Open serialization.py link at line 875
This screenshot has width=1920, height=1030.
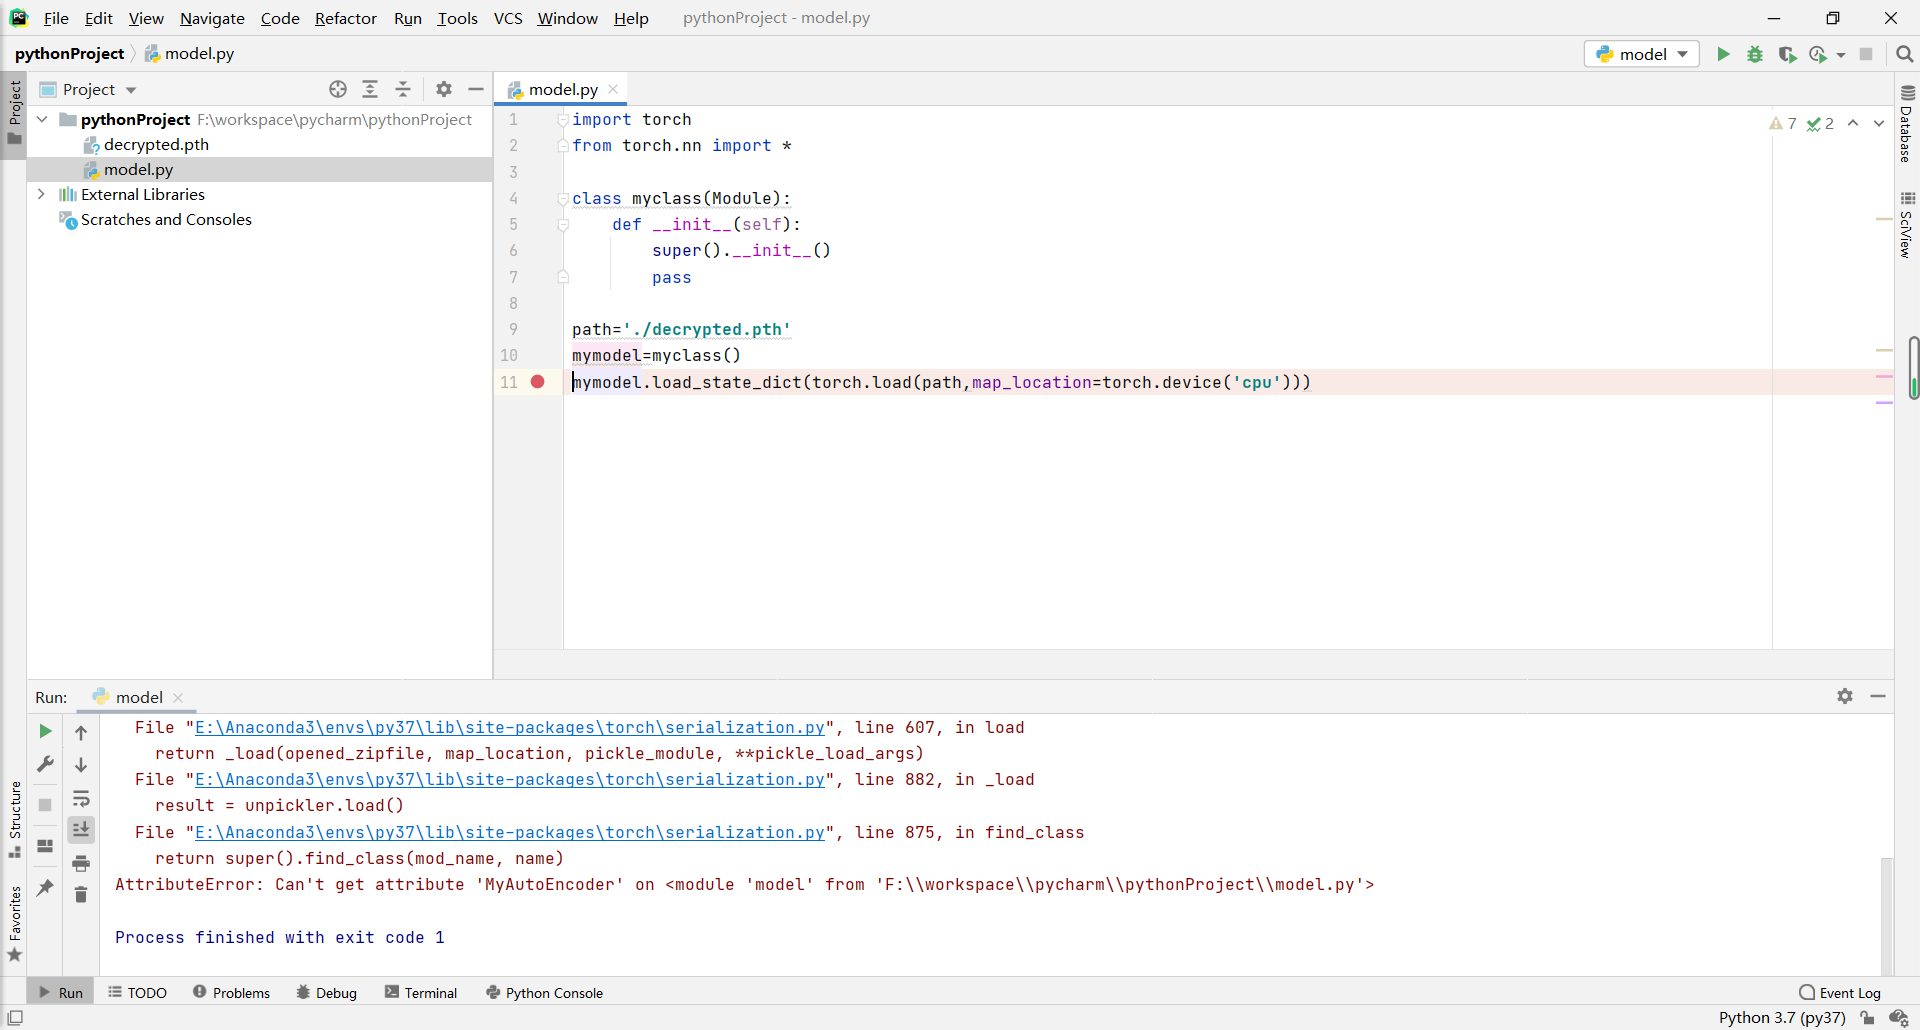pos(510,833)
